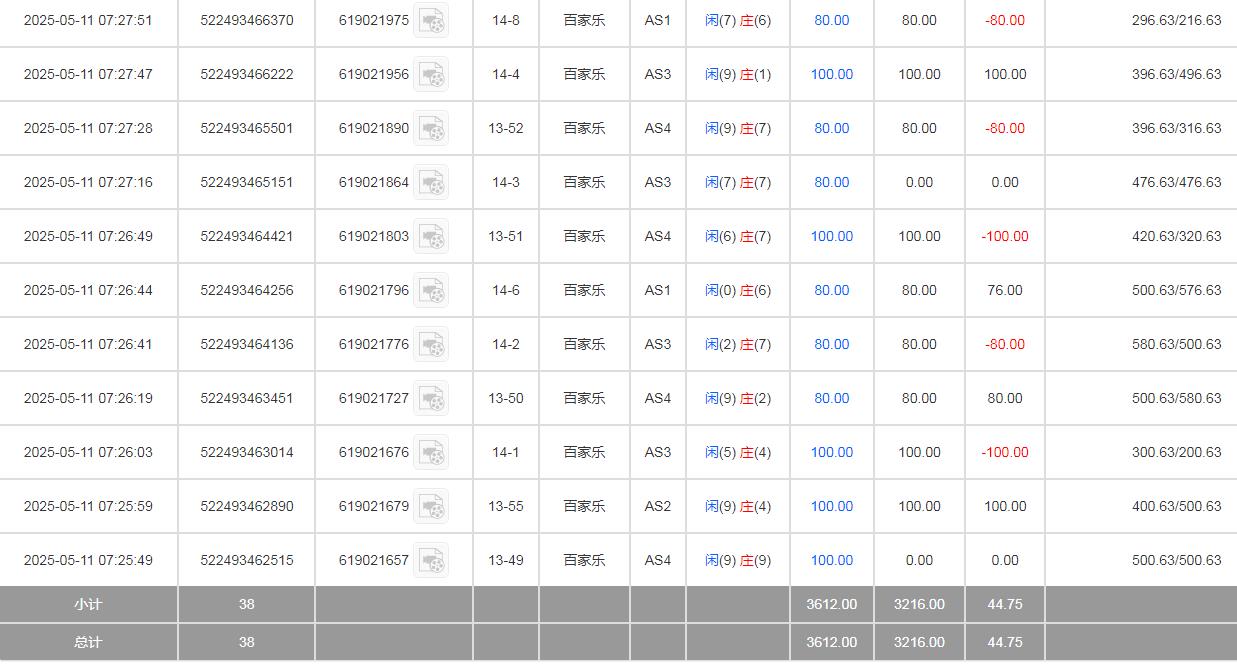Open the replay icon for round 619021803
1237x664 pixels.
(x=432, y=236)
